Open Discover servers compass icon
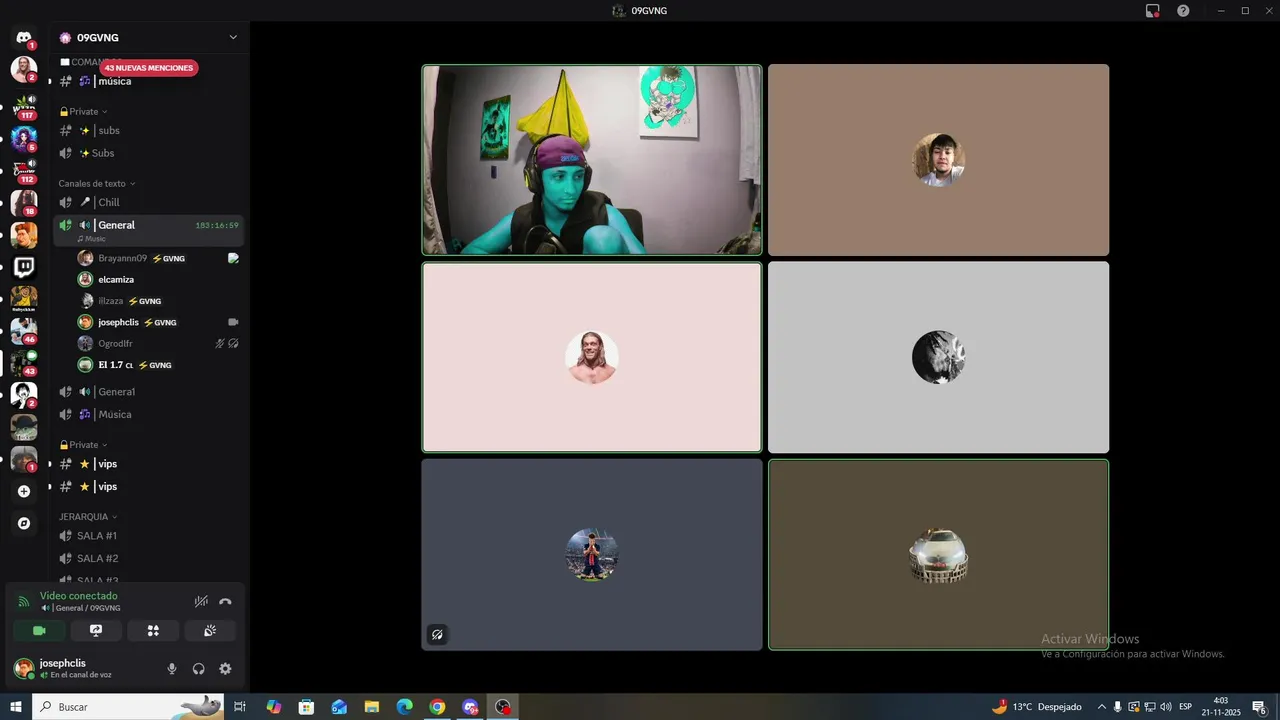This screenshot has width=1280, height=720. [x=24, y=523]
